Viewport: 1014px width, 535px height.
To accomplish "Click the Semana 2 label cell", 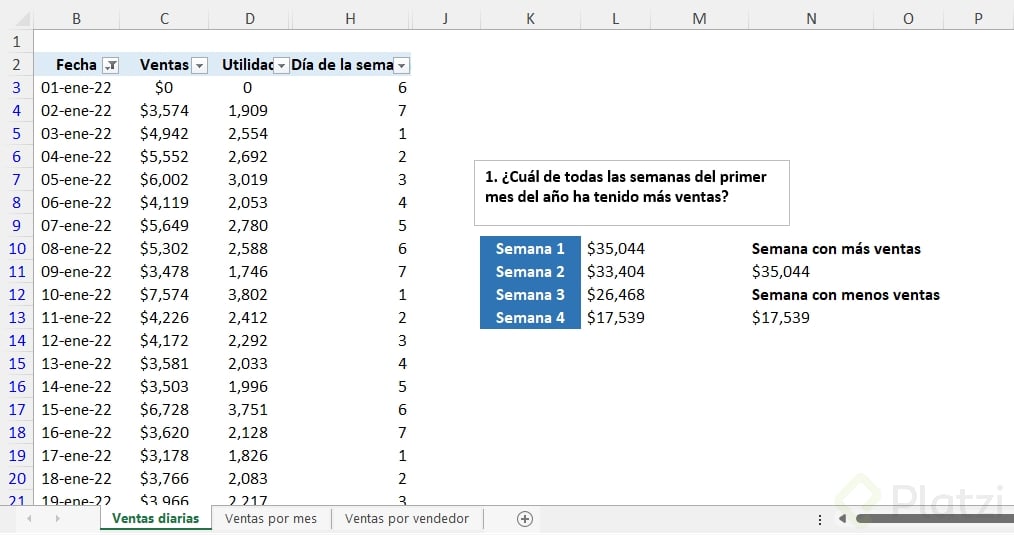I will (530, 272).
